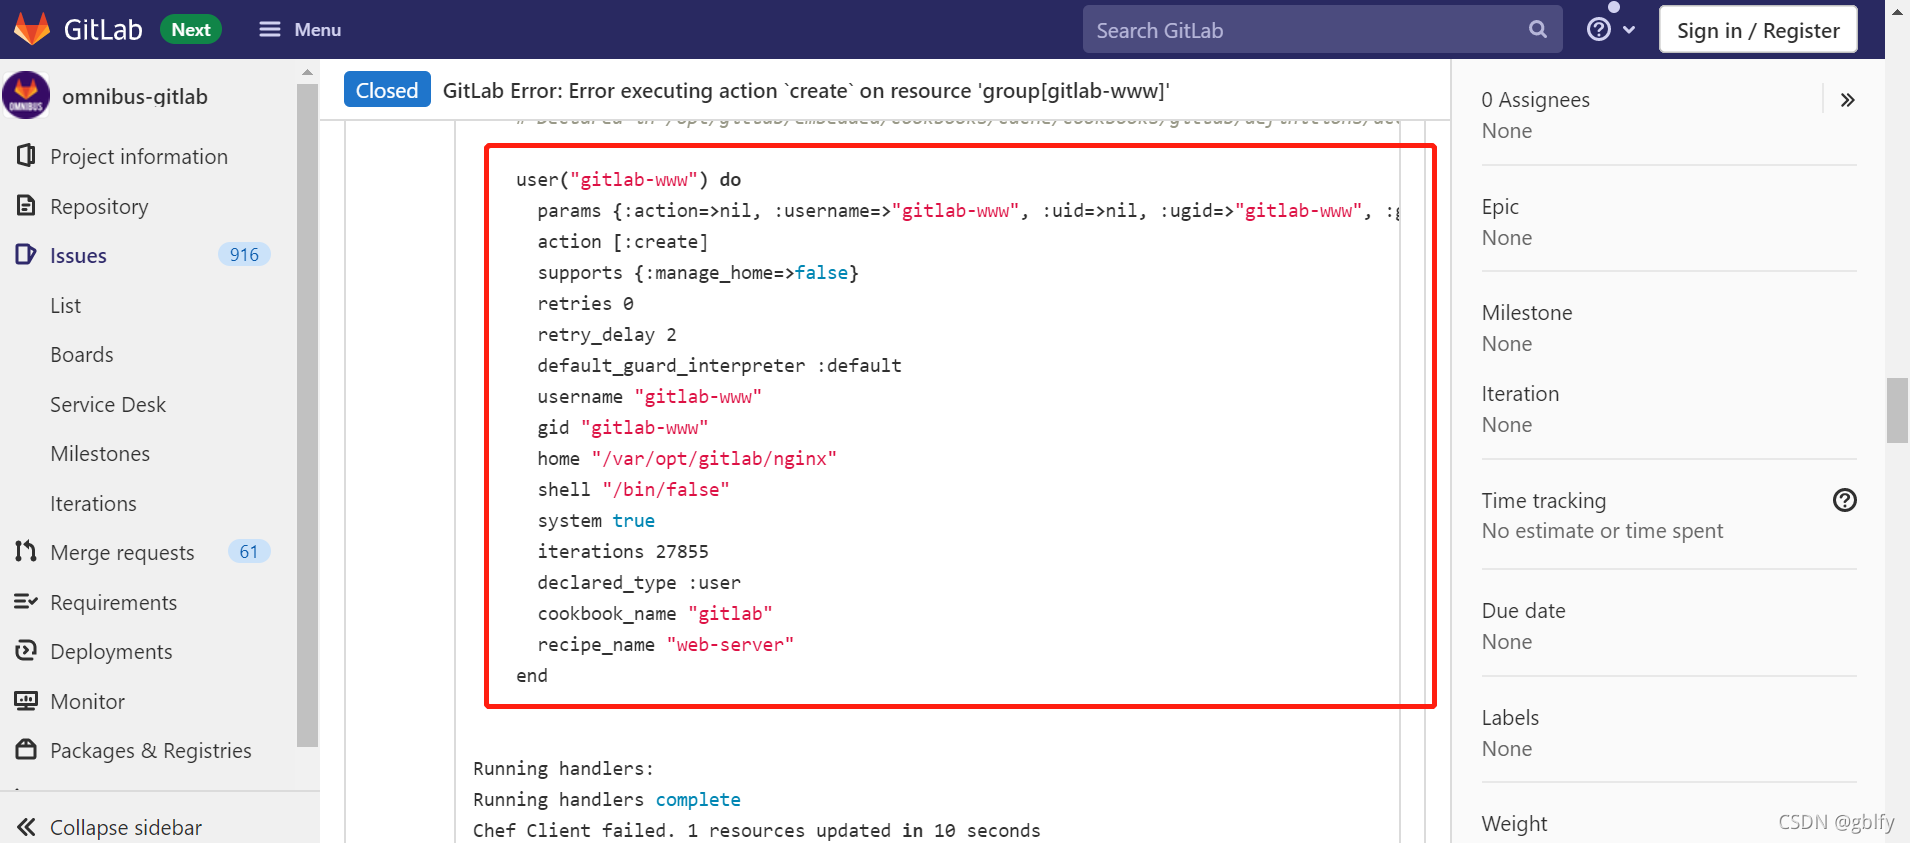Click 'iterations 27855' code line
Viewport: 1910px width, 843px height.
623,552
